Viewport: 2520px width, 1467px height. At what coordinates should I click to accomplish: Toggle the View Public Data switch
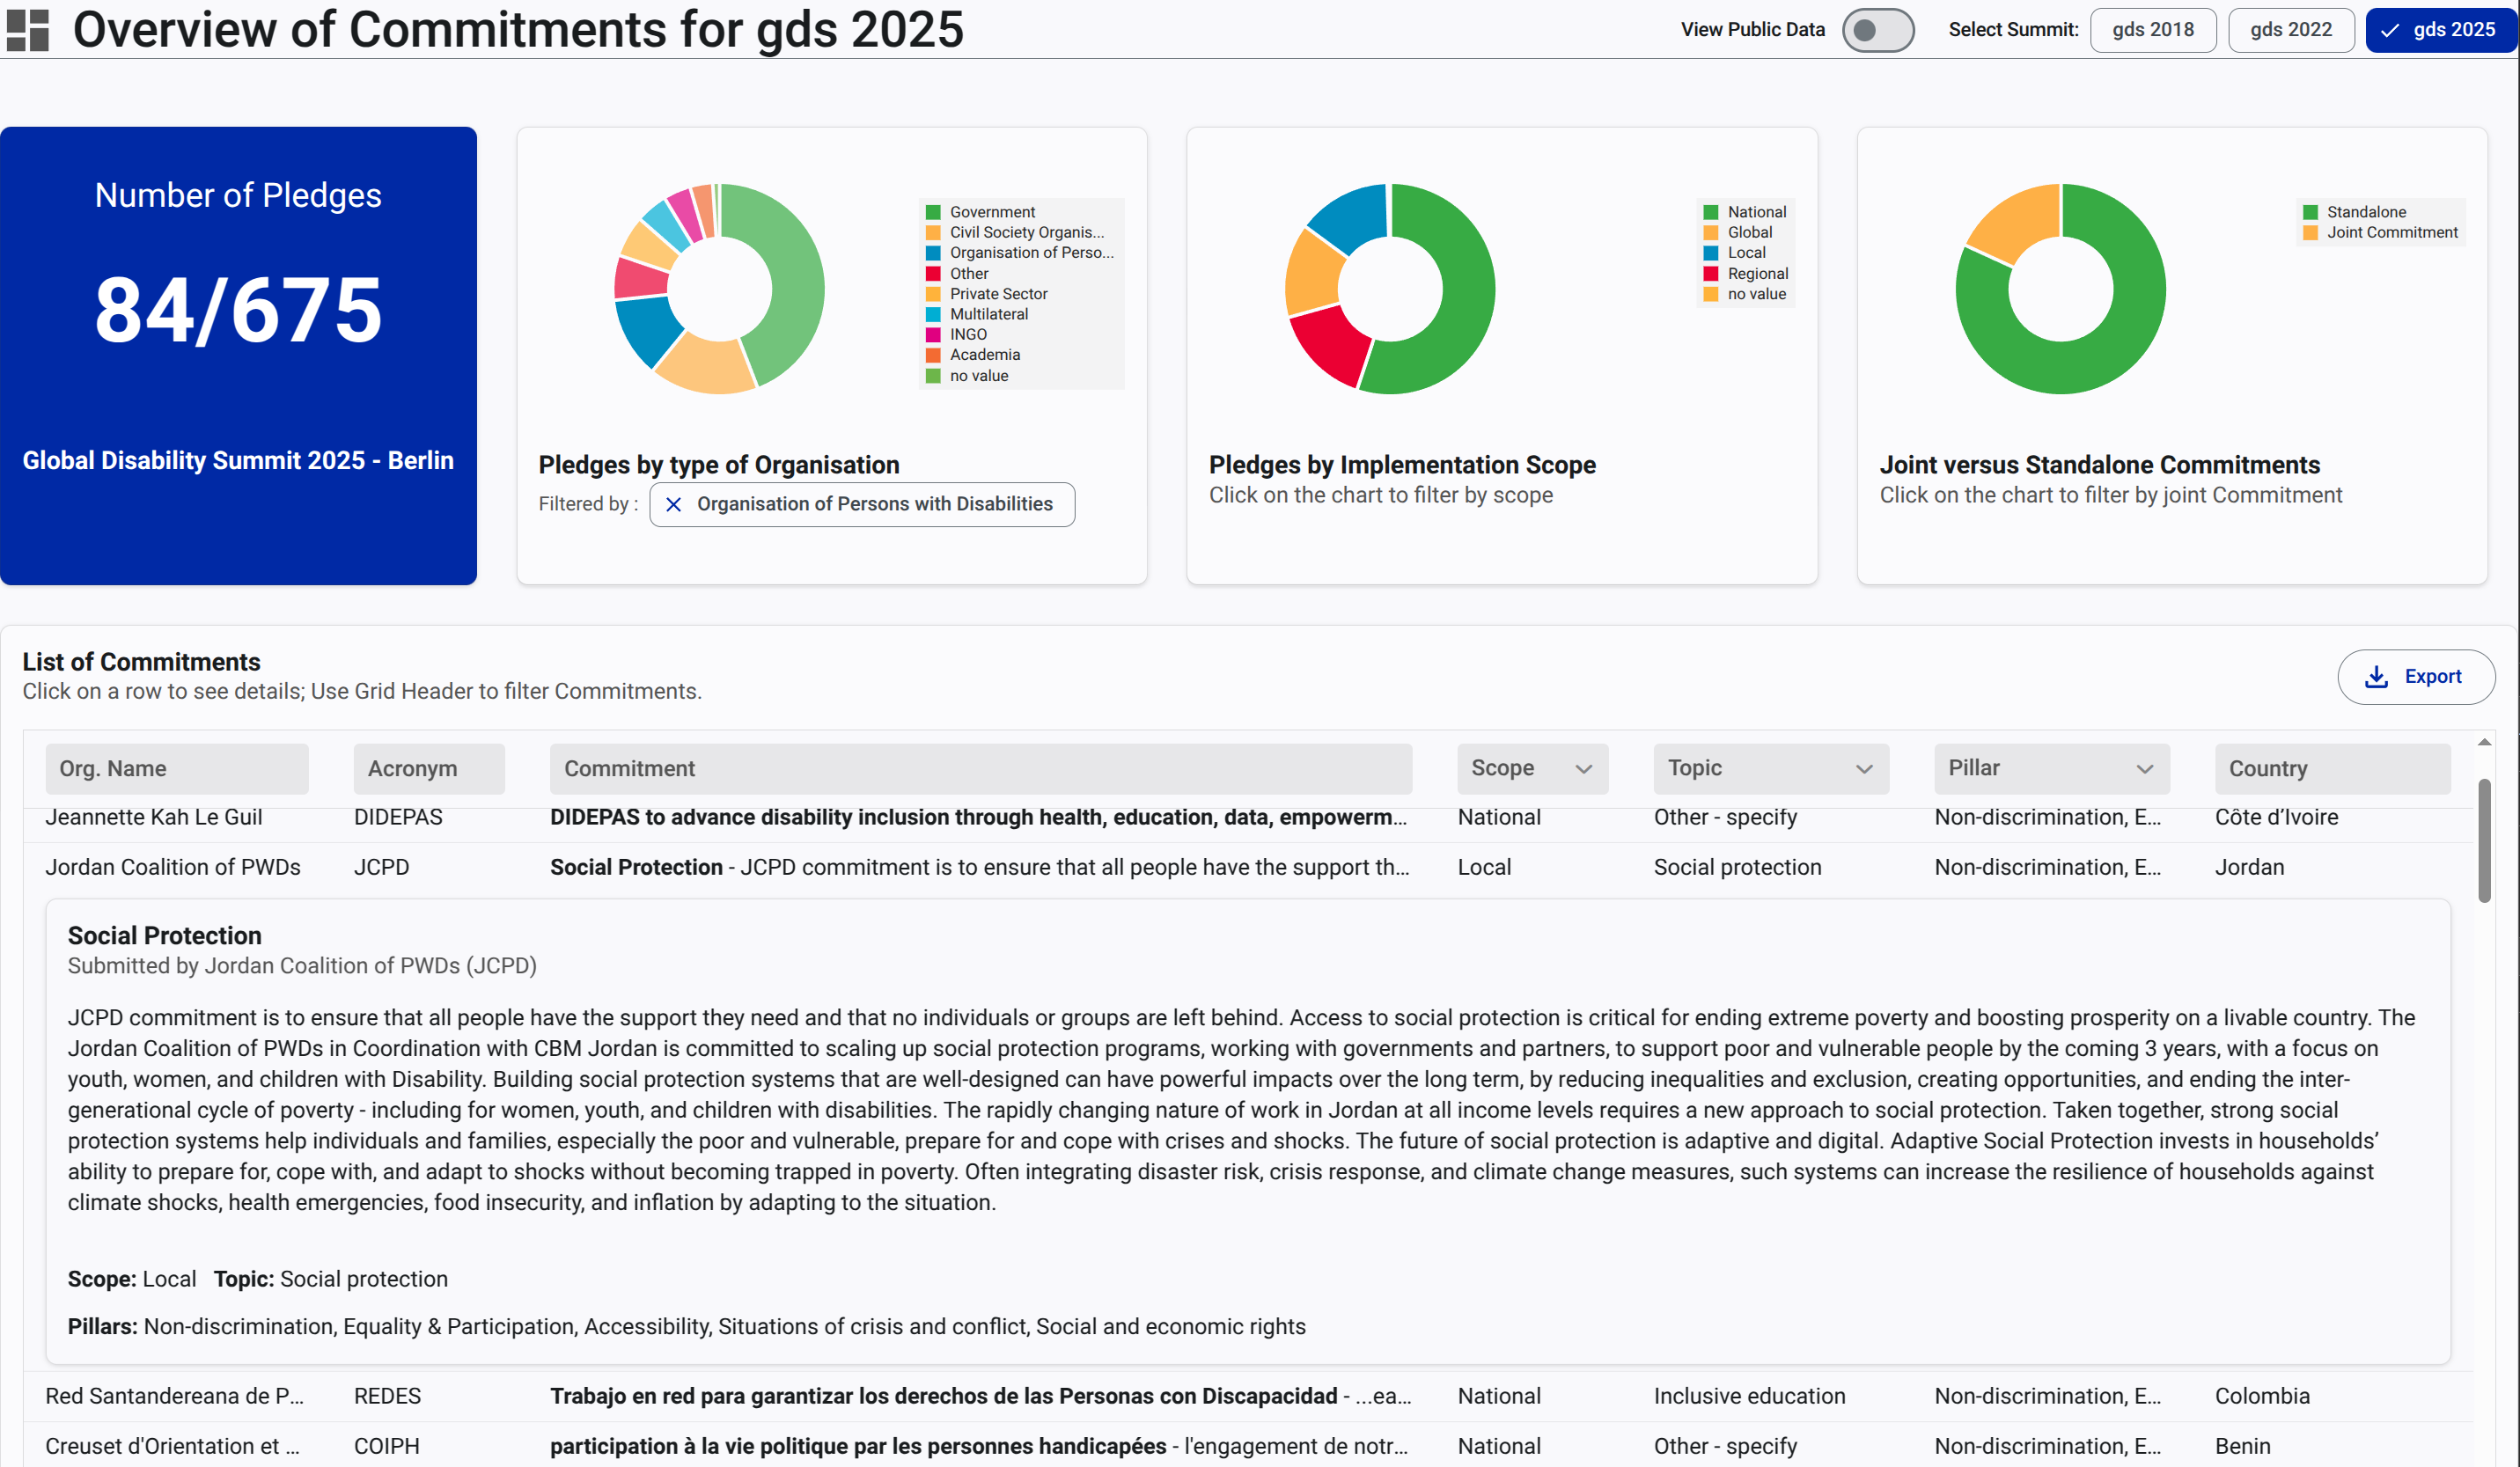tap(1877, 30)
